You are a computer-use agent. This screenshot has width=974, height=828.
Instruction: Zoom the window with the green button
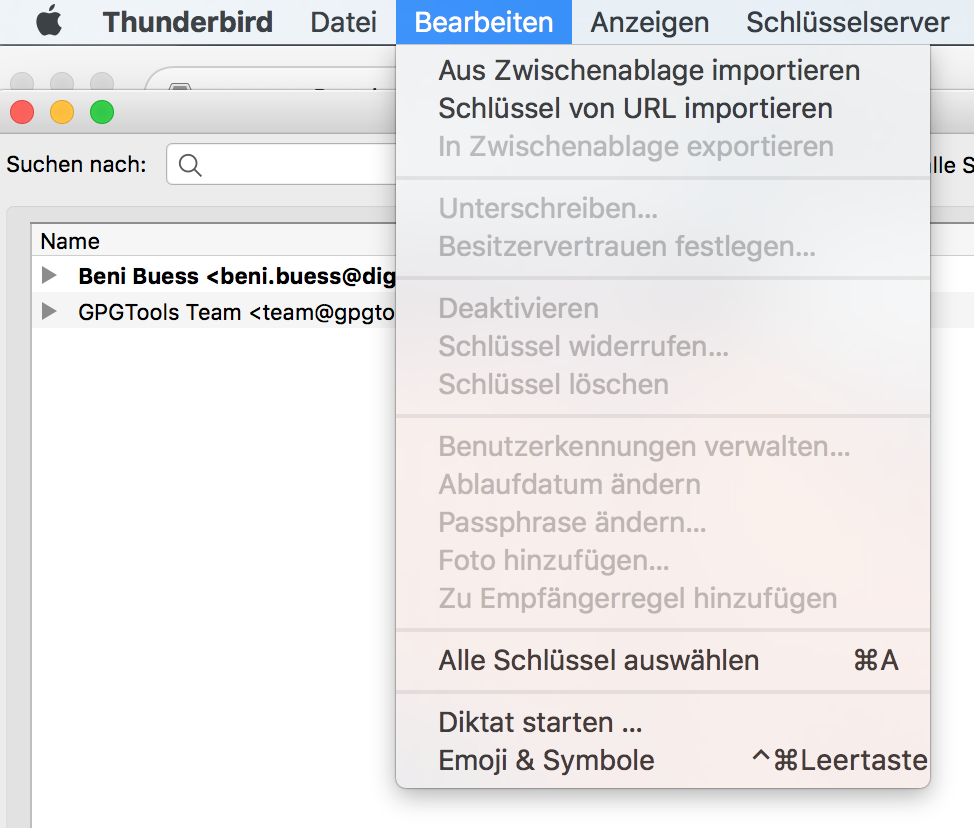tap(102, 112)
